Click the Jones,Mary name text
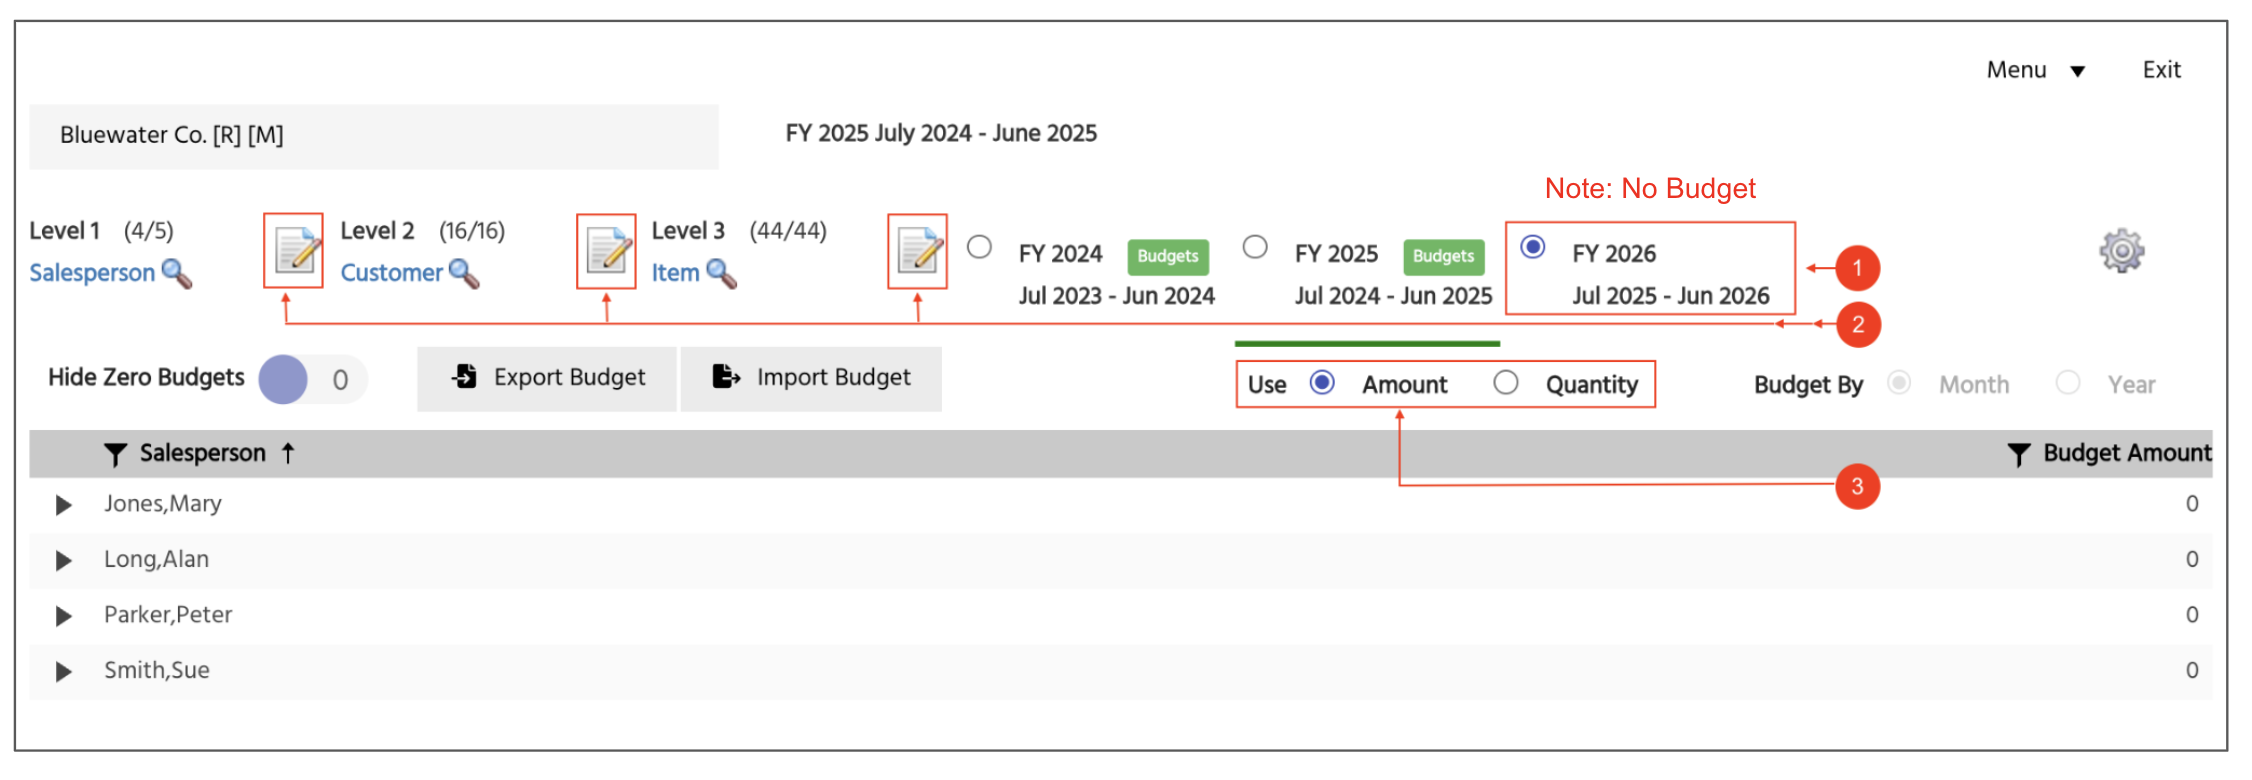Screen dimensions: 2252x780 click(x=163, y=504)
